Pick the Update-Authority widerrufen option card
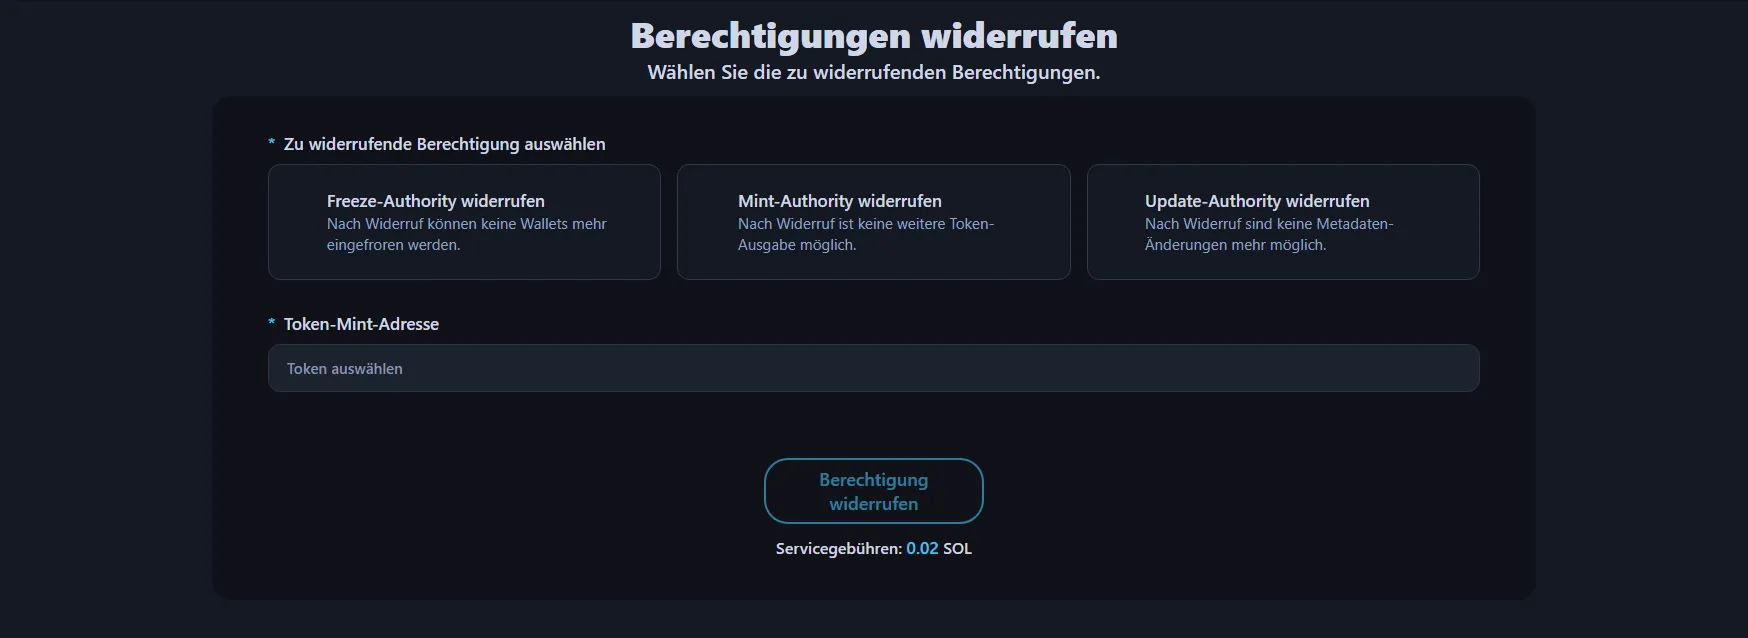 1282,222
